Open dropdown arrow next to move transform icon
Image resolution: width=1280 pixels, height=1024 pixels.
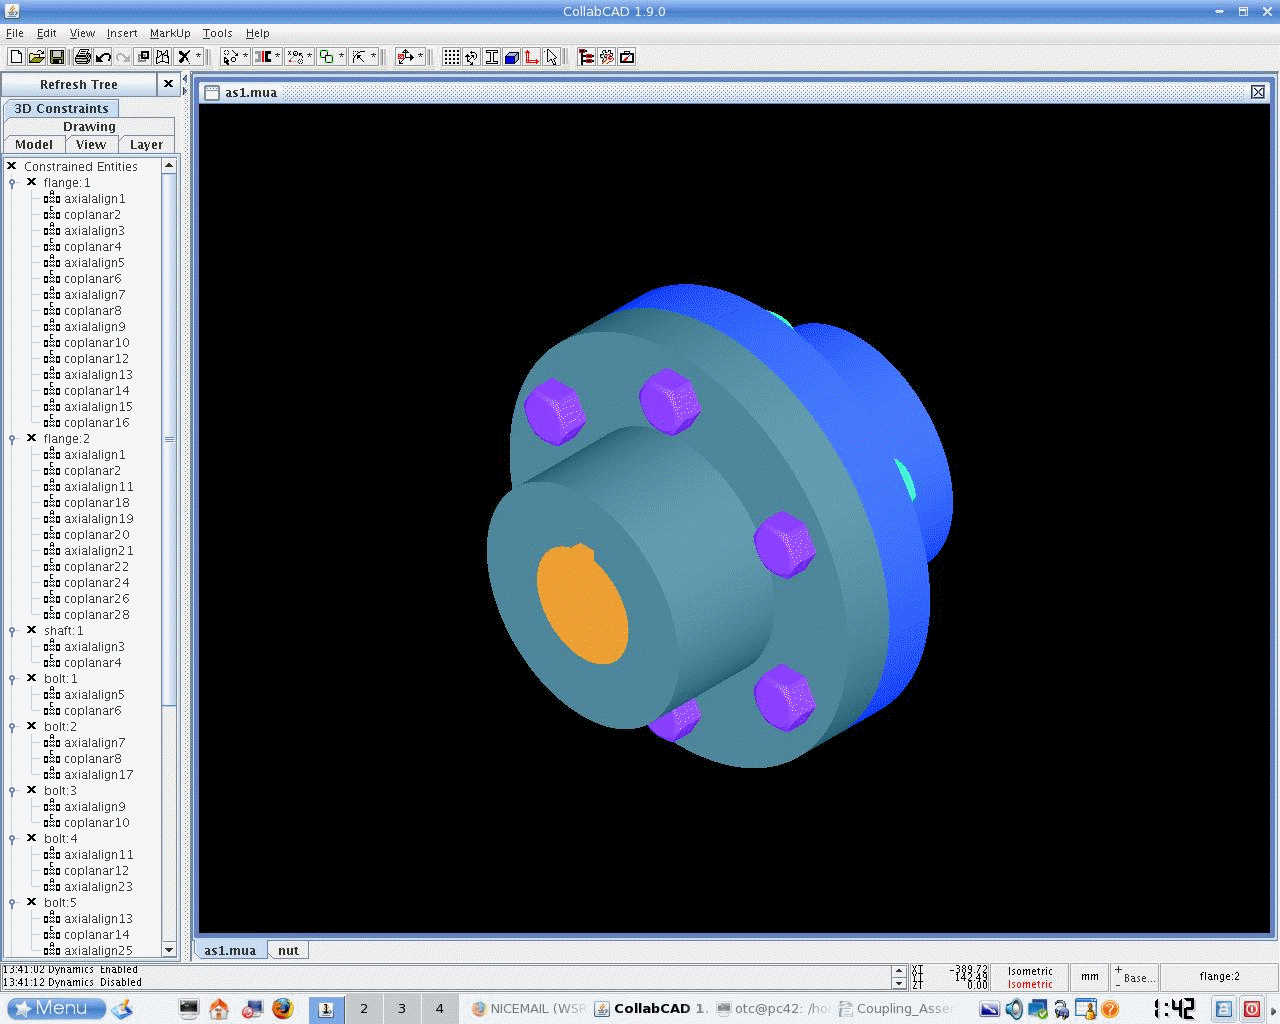[x=420, y=57]
